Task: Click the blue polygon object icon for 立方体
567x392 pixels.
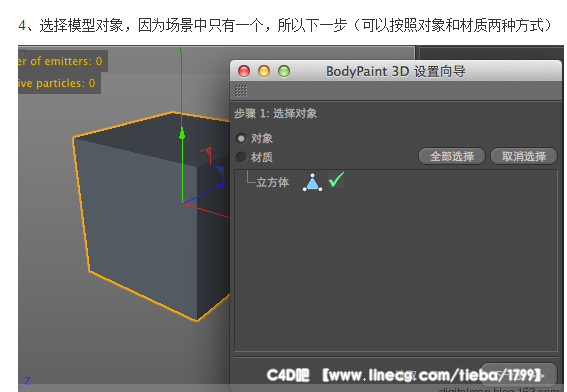Action: [312, 182]
